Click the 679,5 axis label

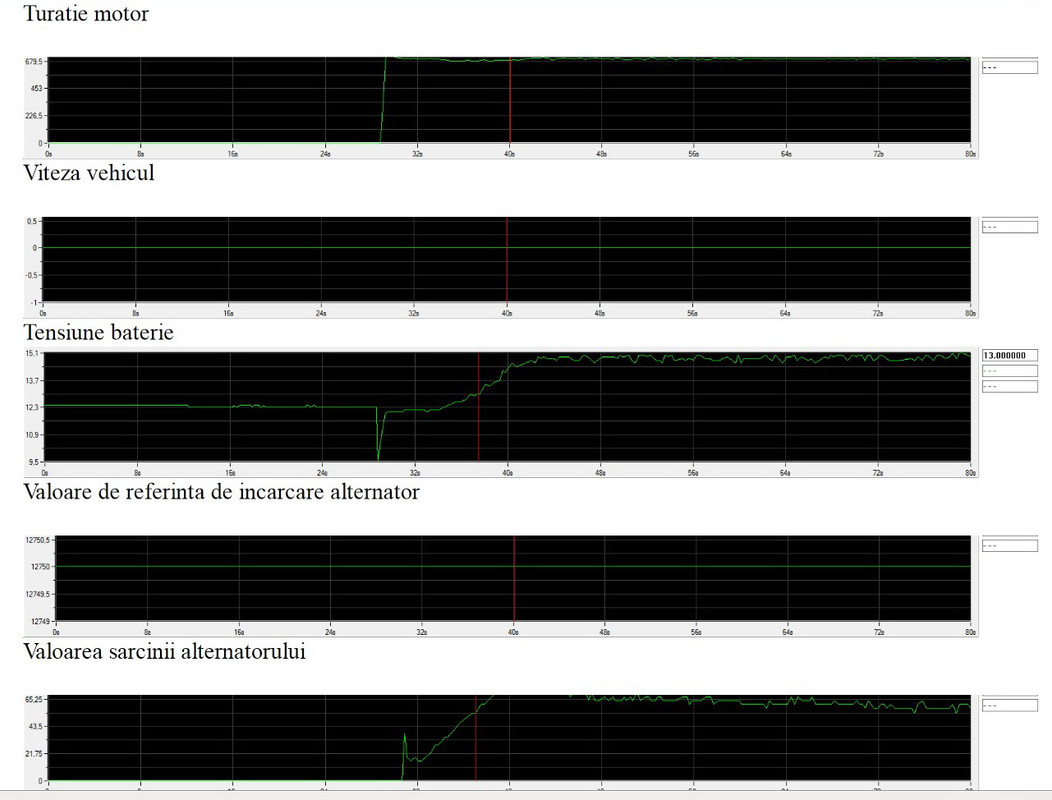(34, 62)
